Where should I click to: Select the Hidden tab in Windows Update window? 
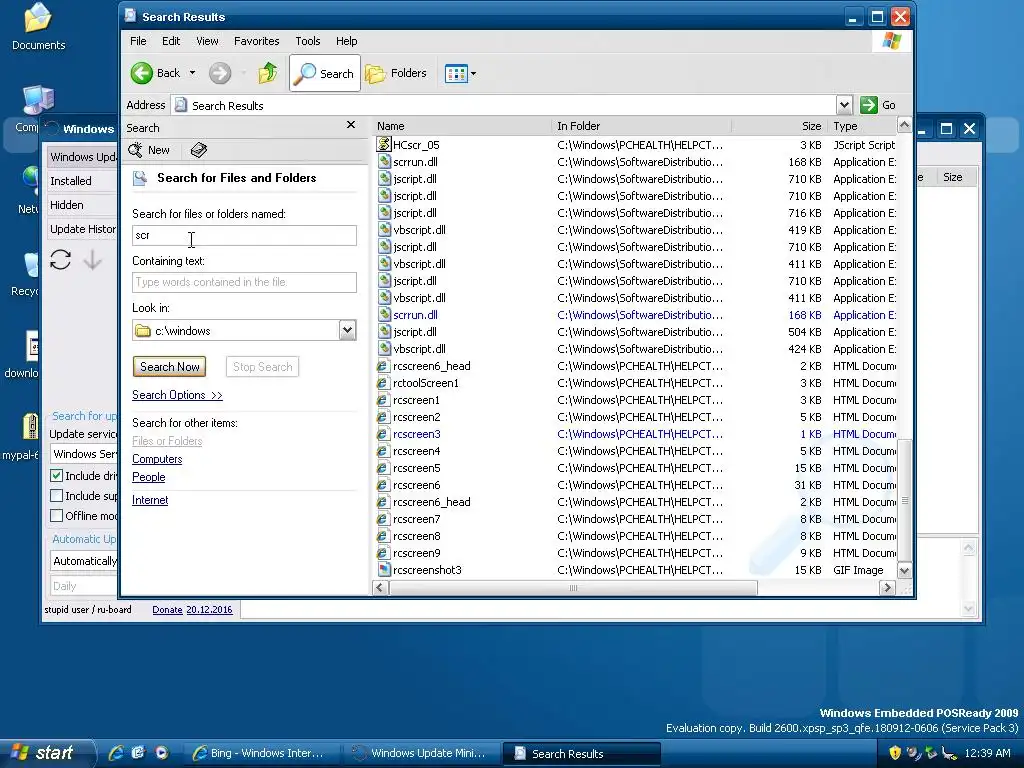81,205
